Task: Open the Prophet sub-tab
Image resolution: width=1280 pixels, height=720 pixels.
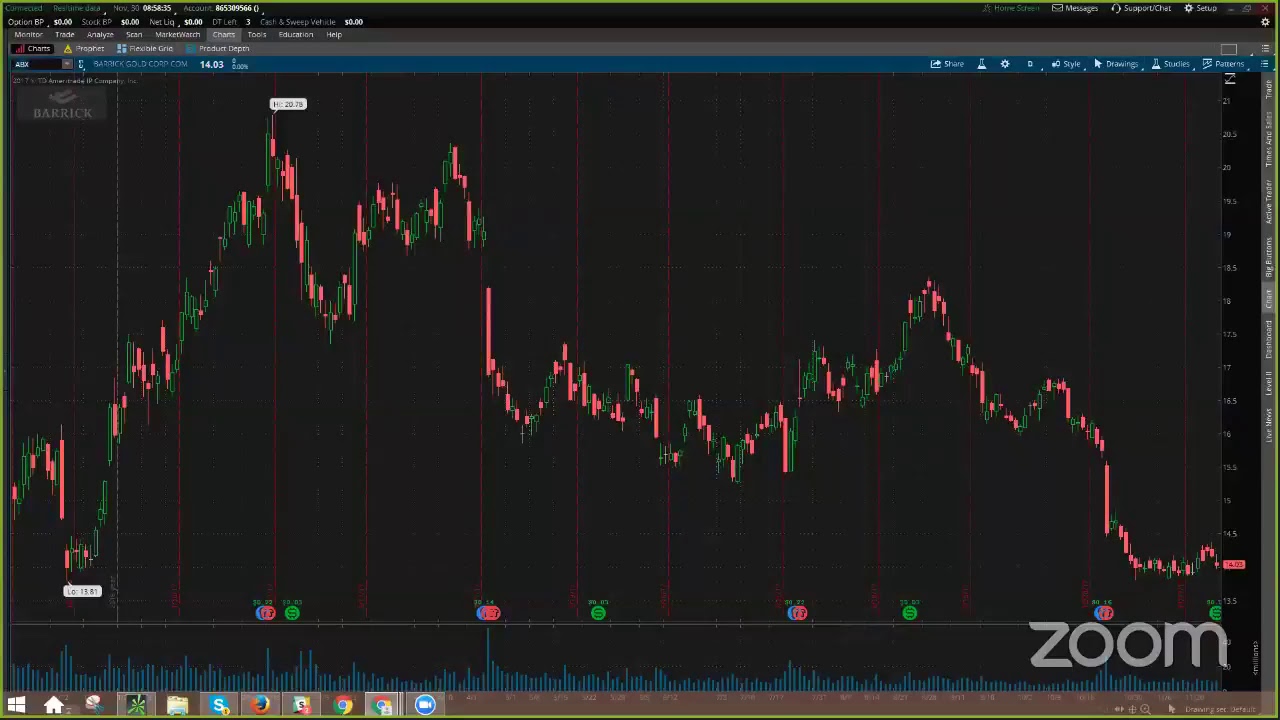Action: click(x=84, y=48)
